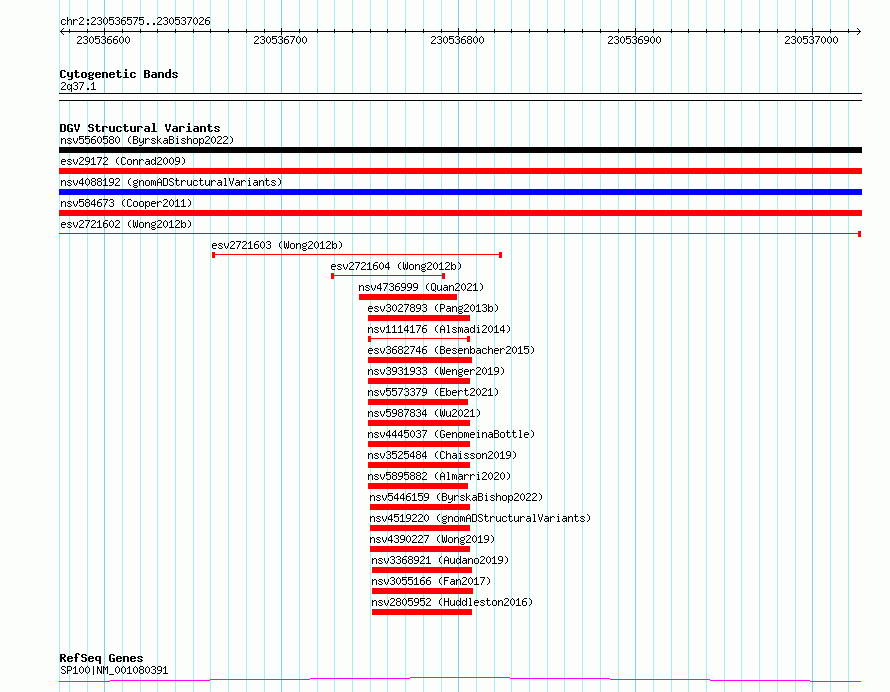This screenshot has height=692, width=890.
Task: Click the 230536800 ruler coordinate
Action: pyautogui.click(x=457, y=40)
